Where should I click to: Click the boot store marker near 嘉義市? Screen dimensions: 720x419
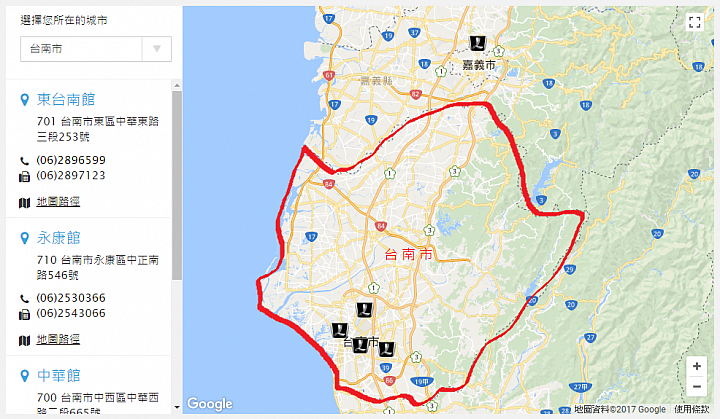click(478, 43)
